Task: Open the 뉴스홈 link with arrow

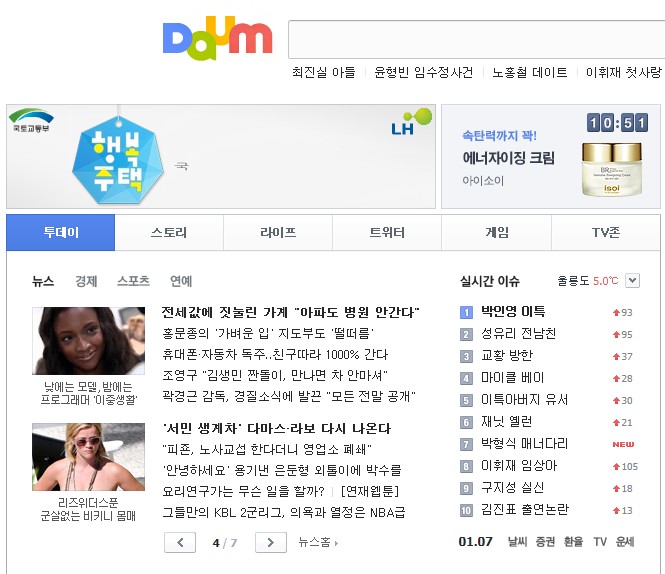Action: tap(318, 542)
